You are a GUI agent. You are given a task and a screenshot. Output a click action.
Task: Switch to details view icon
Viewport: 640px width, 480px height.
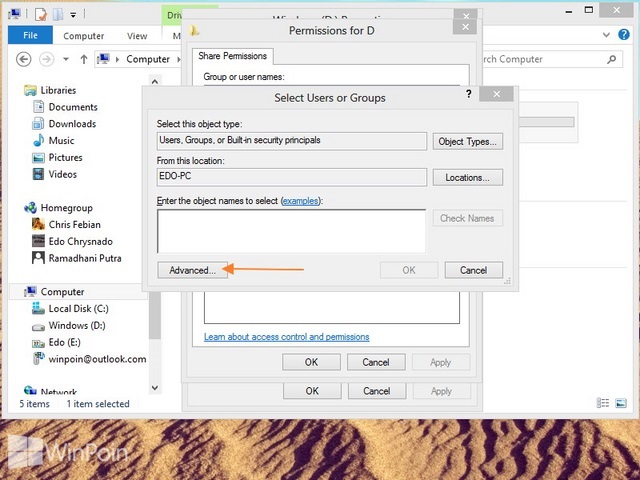click(x=602, y=403)
